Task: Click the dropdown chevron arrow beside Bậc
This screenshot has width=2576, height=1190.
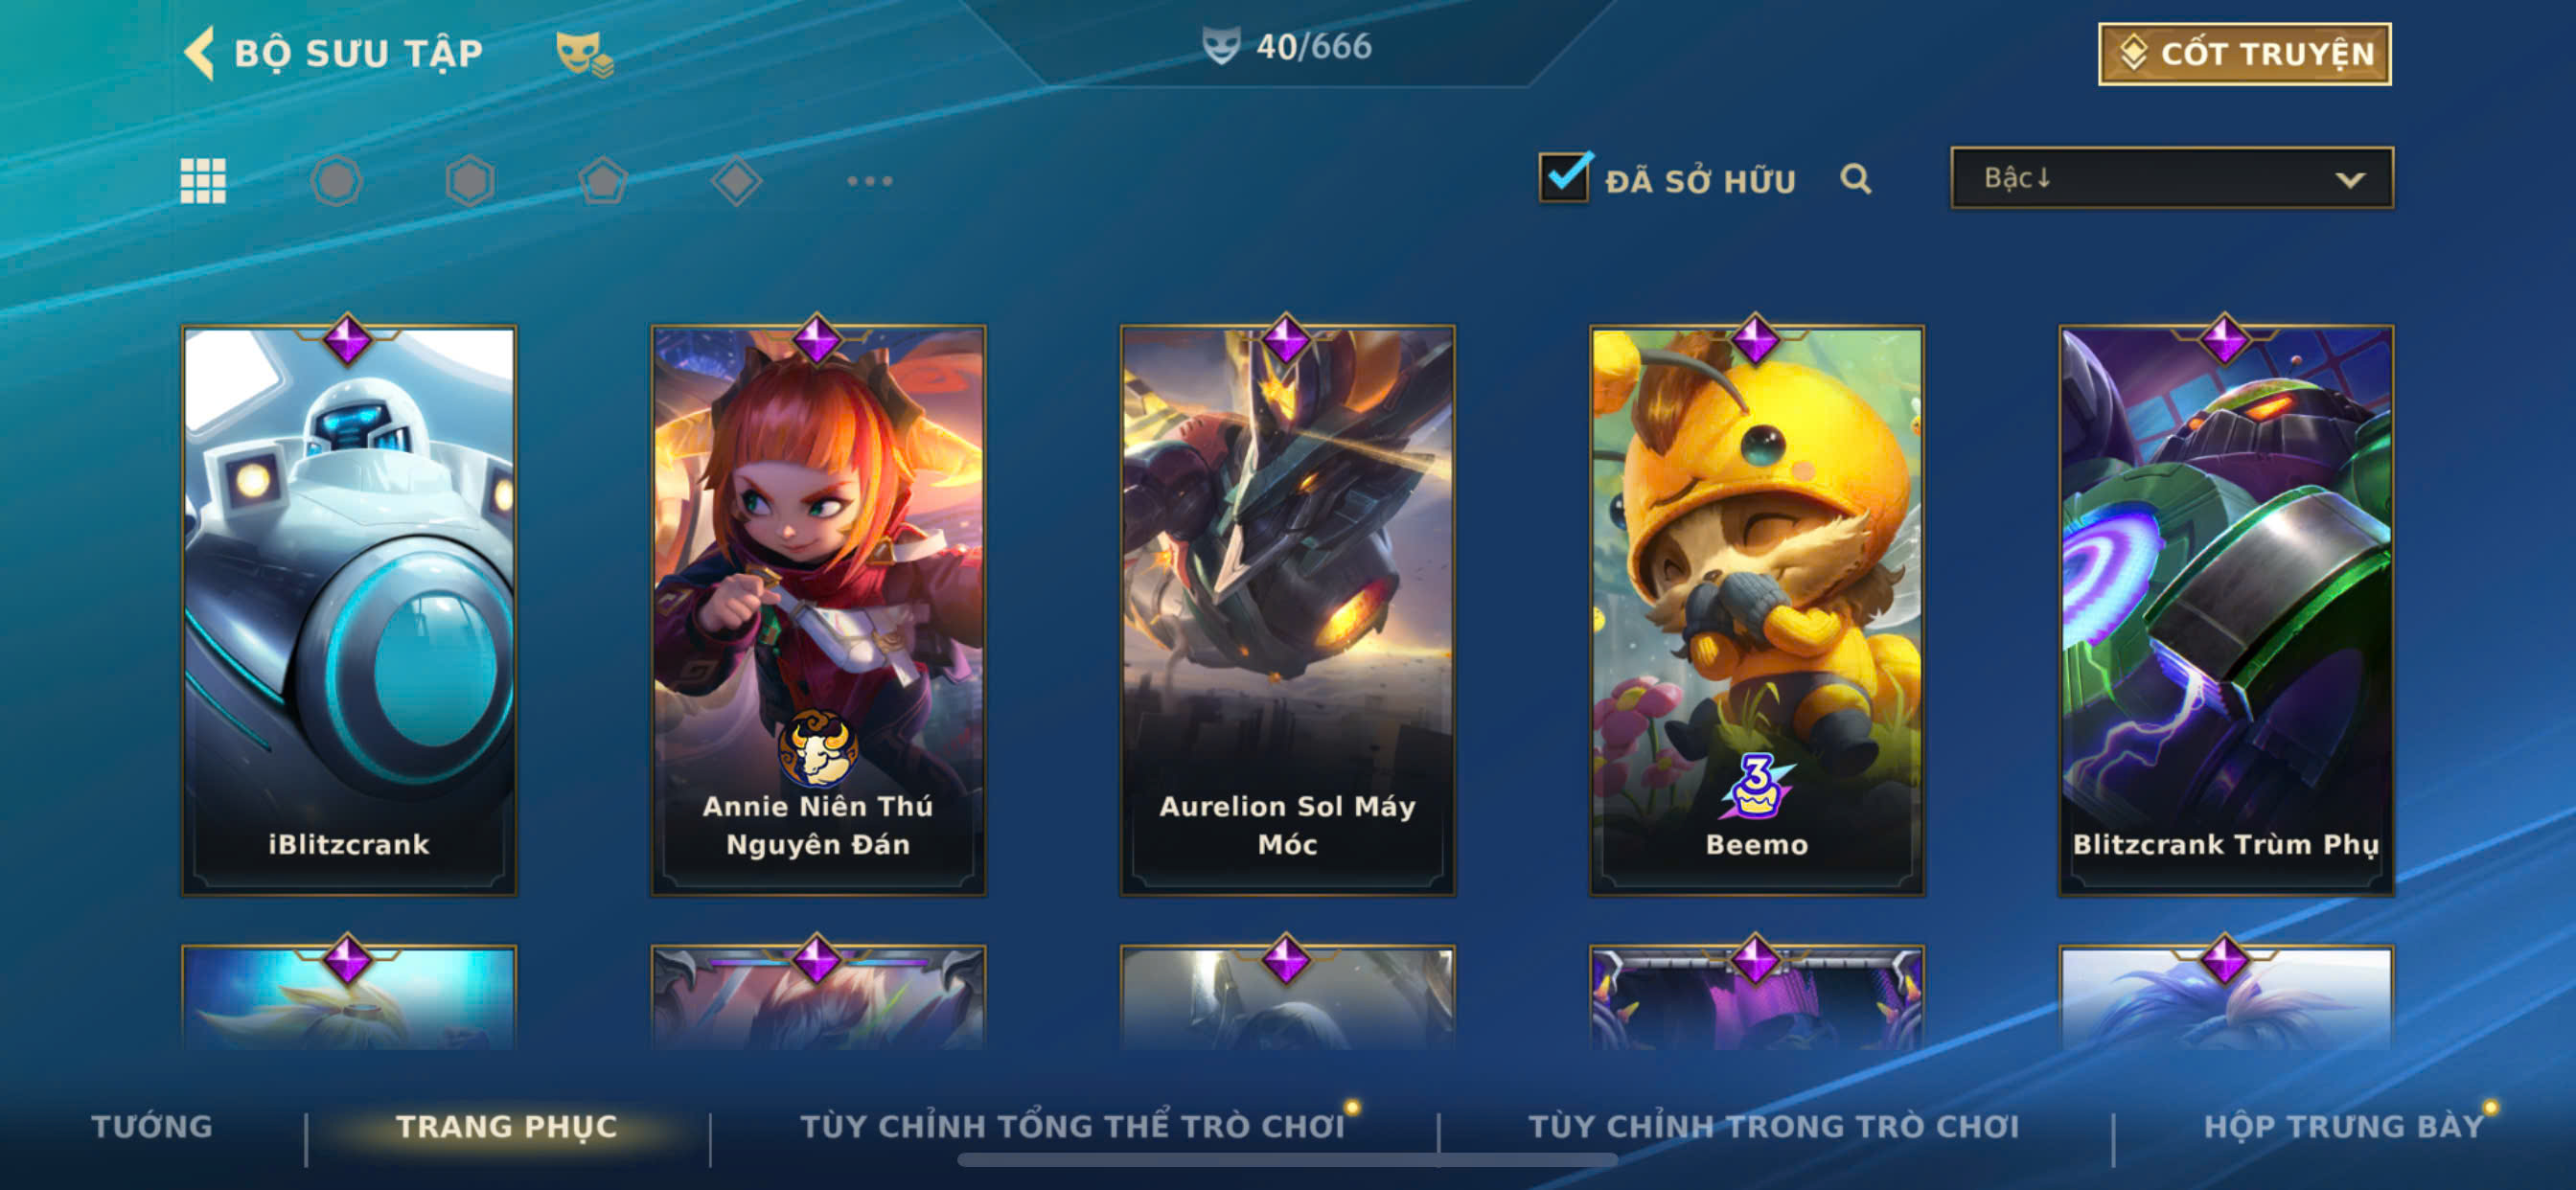Action: point(2350,180)
